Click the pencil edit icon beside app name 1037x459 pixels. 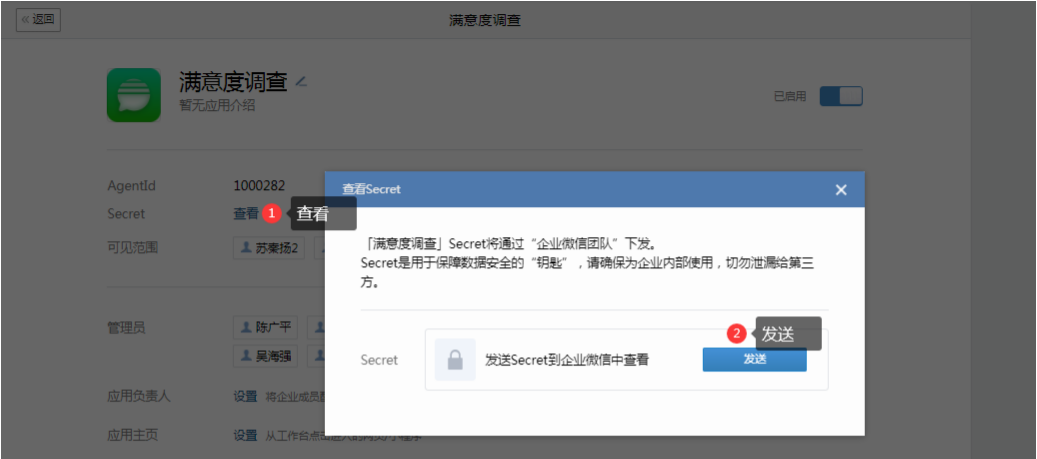[301, 81]
